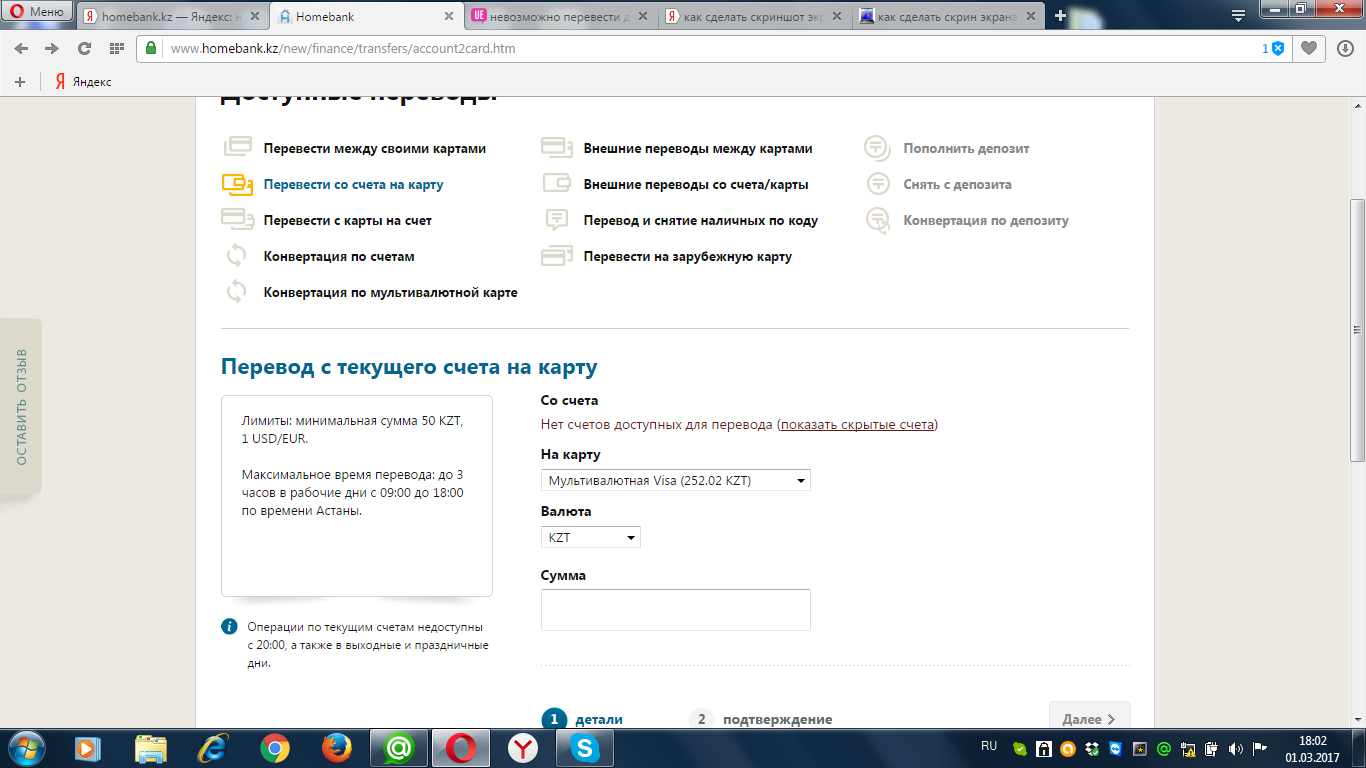Click the blue ad-blocker shield icon
The width and height of the screenshot is (1366, 768).
[1277, 48]
